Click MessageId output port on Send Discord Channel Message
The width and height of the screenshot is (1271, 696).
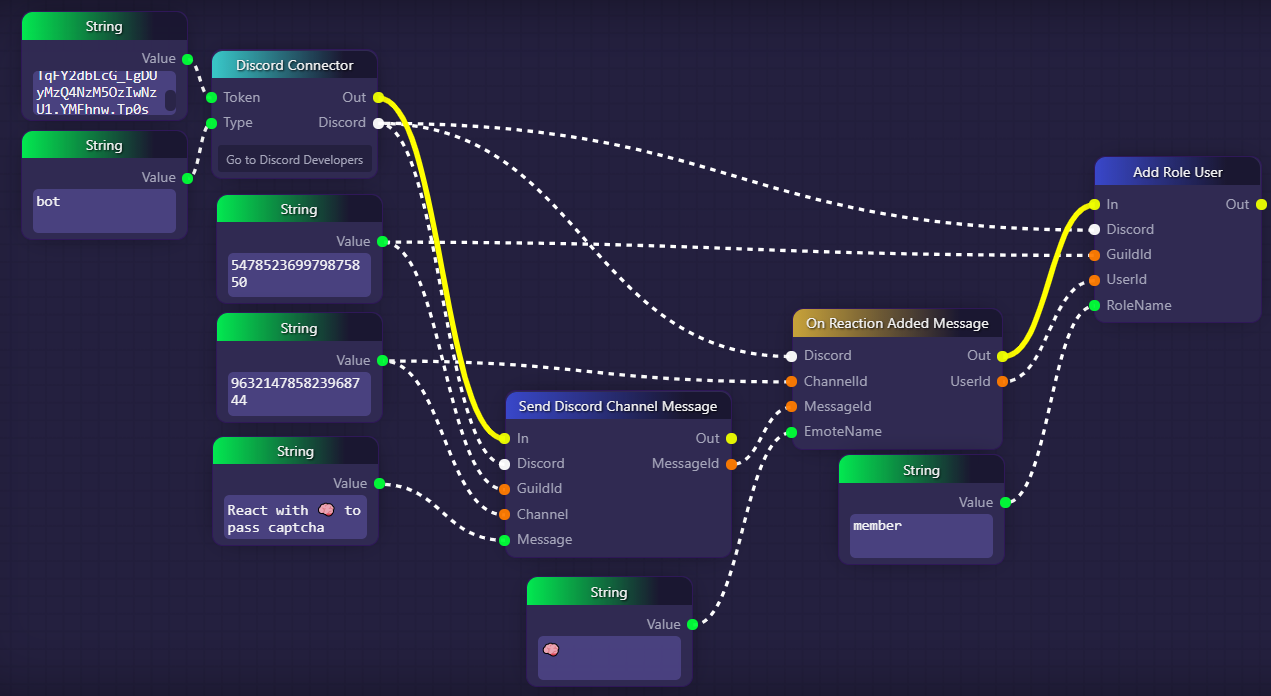[731, 464]
